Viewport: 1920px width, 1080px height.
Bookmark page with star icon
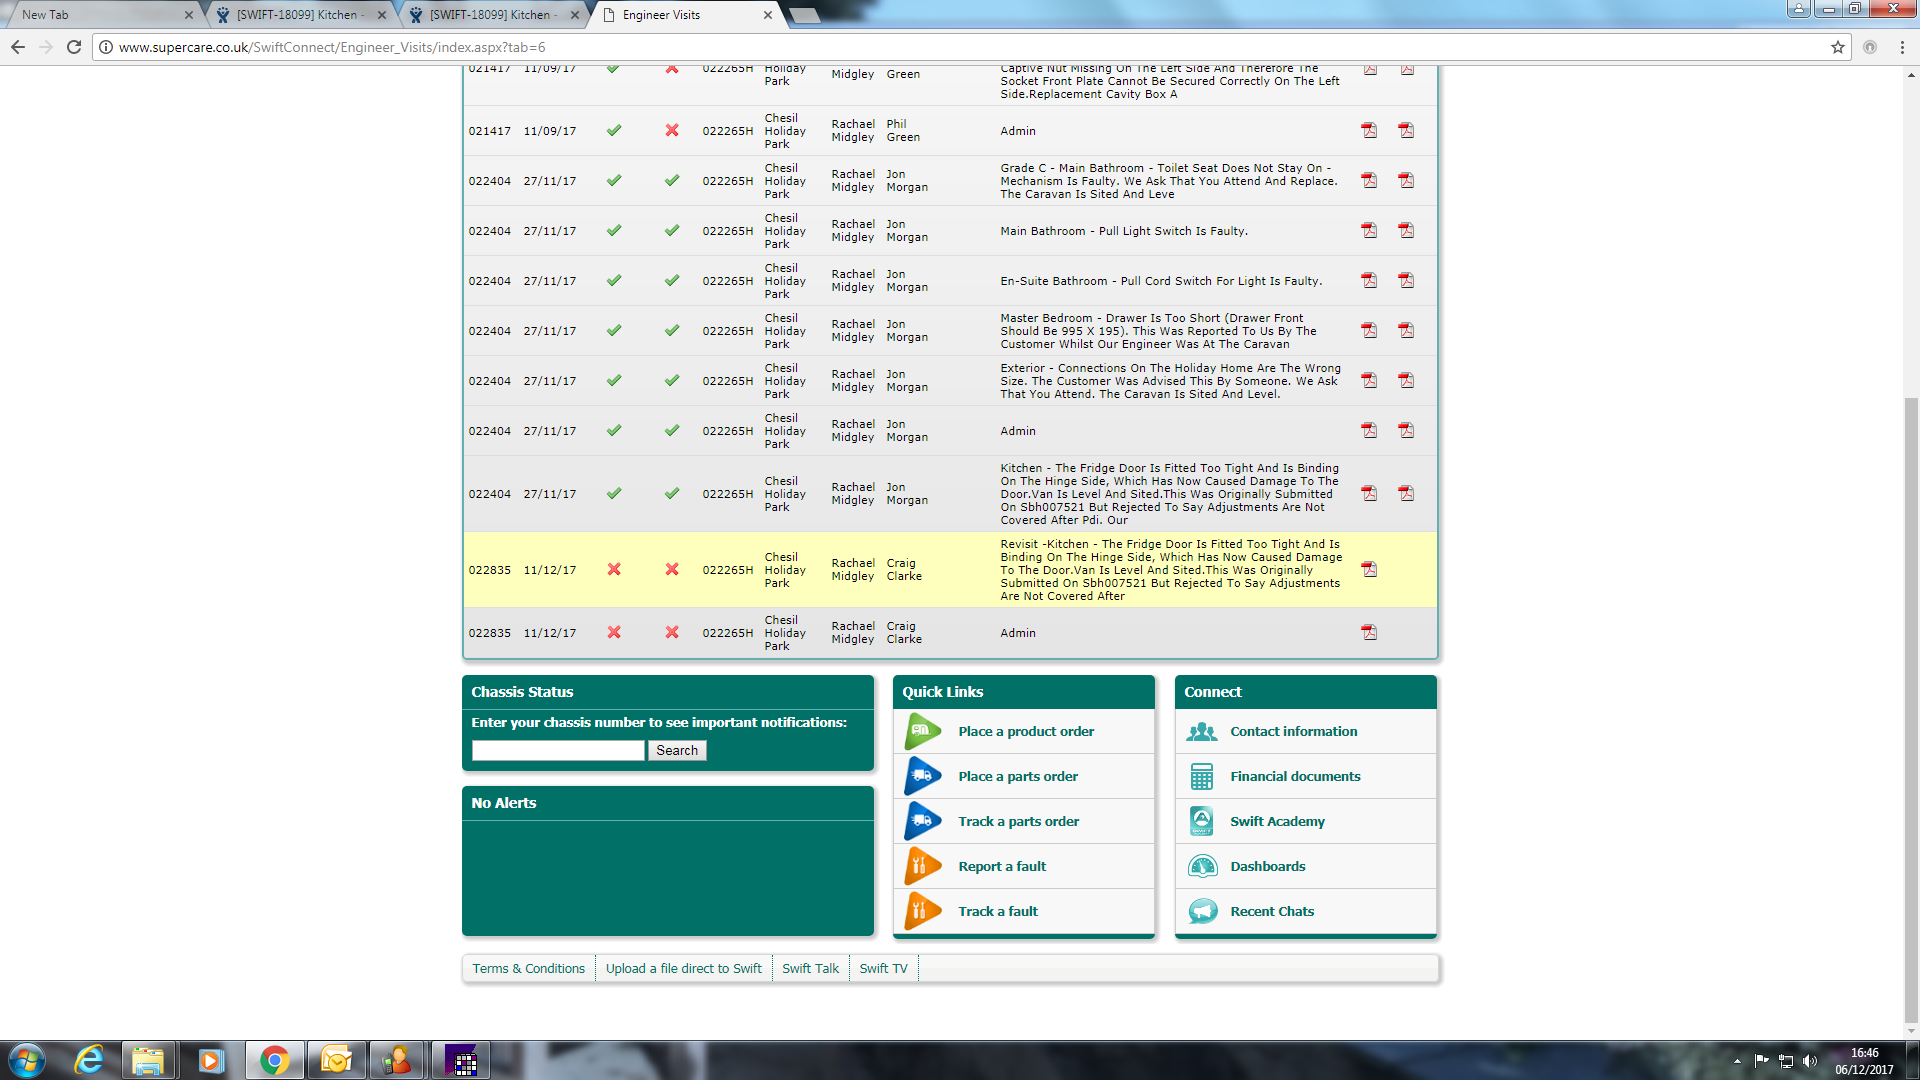(1837, 47)
